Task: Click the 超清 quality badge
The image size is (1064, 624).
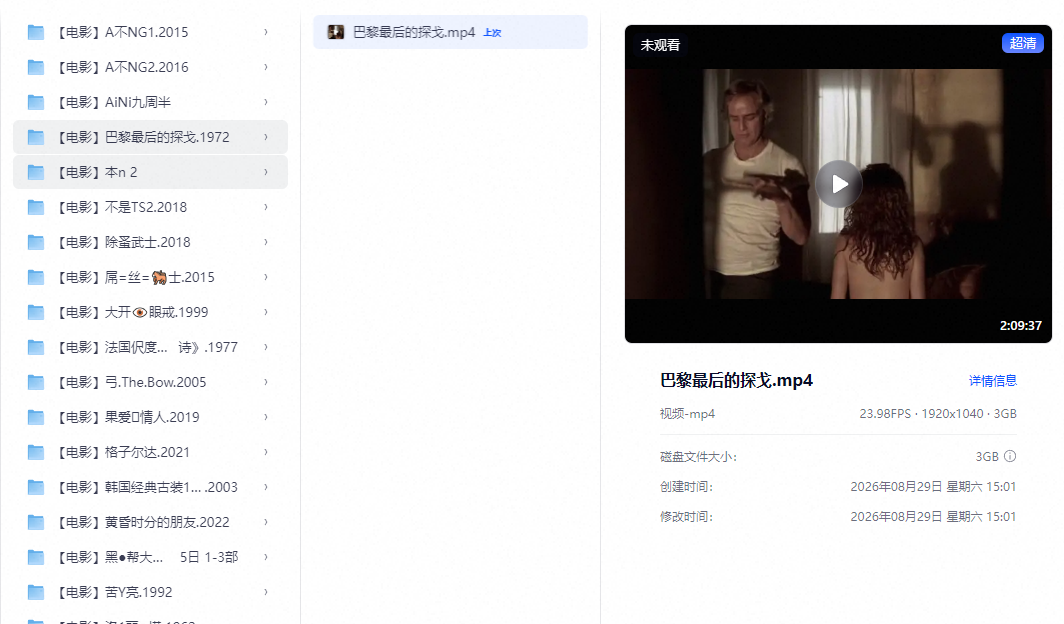Action: [x=1023, y=43]
